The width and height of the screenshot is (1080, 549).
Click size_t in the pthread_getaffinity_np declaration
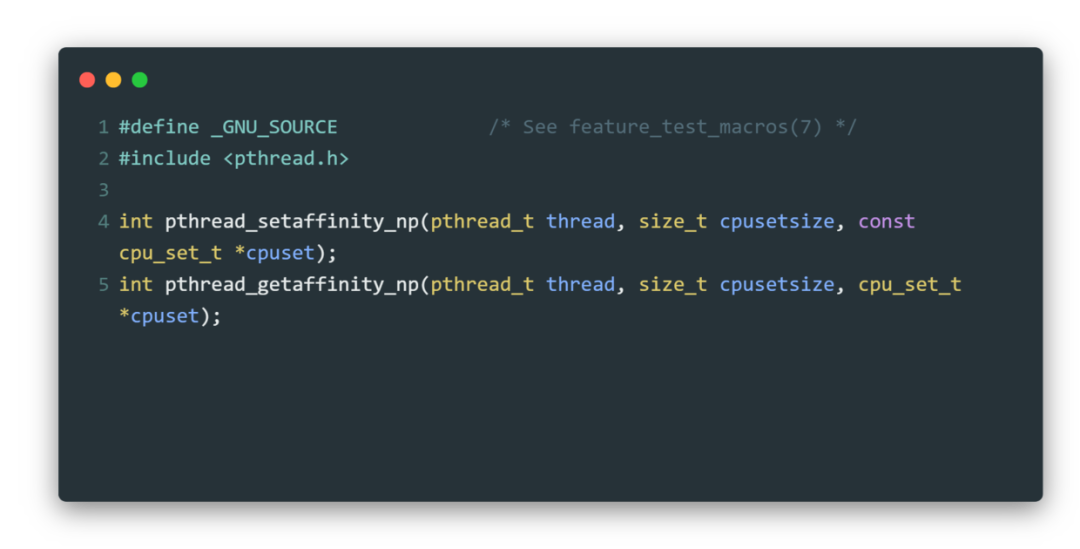click(673, 284)
